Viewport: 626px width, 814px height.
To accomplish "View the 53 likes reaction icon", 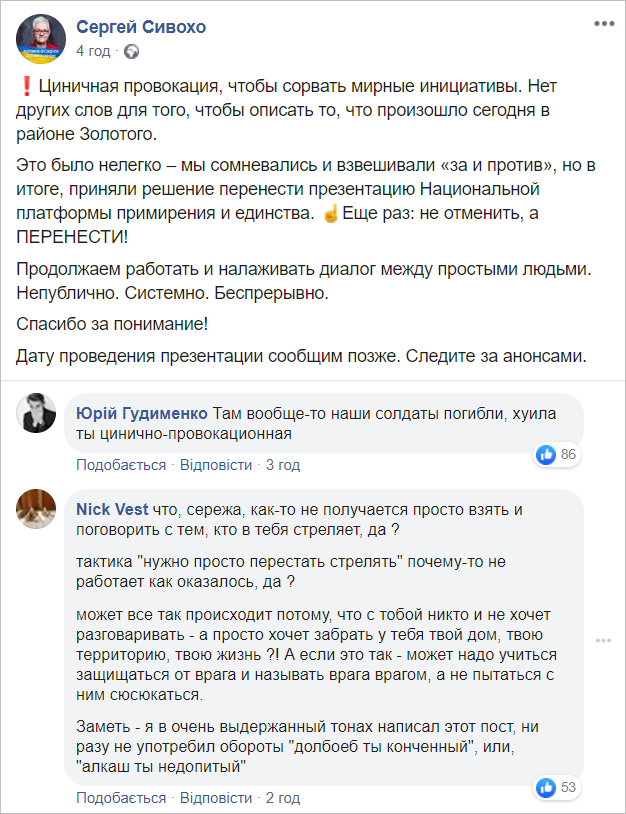I will (547, 787).
